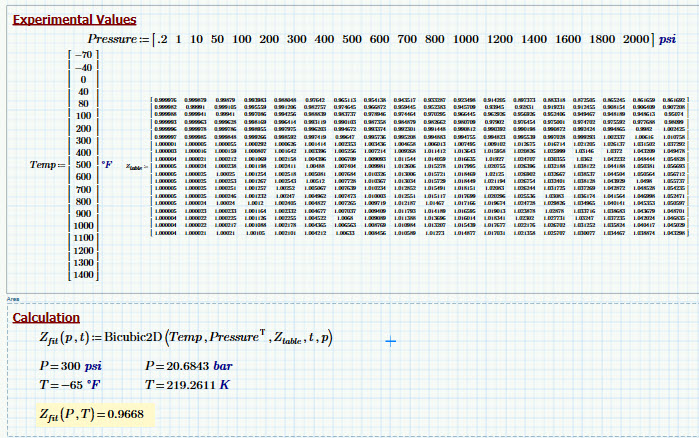The height and width of the screenshot is (438, 699).
Task: Click the "Area" region label
Action: pos(13,299)
